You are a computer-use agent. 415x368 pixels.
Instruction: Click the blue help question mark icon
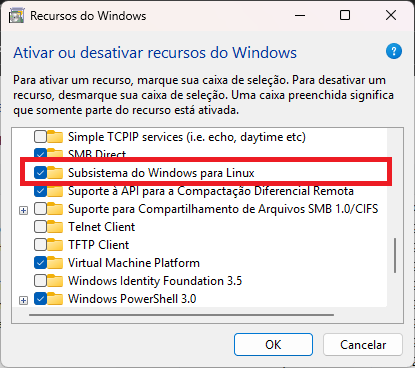(394, 51)
